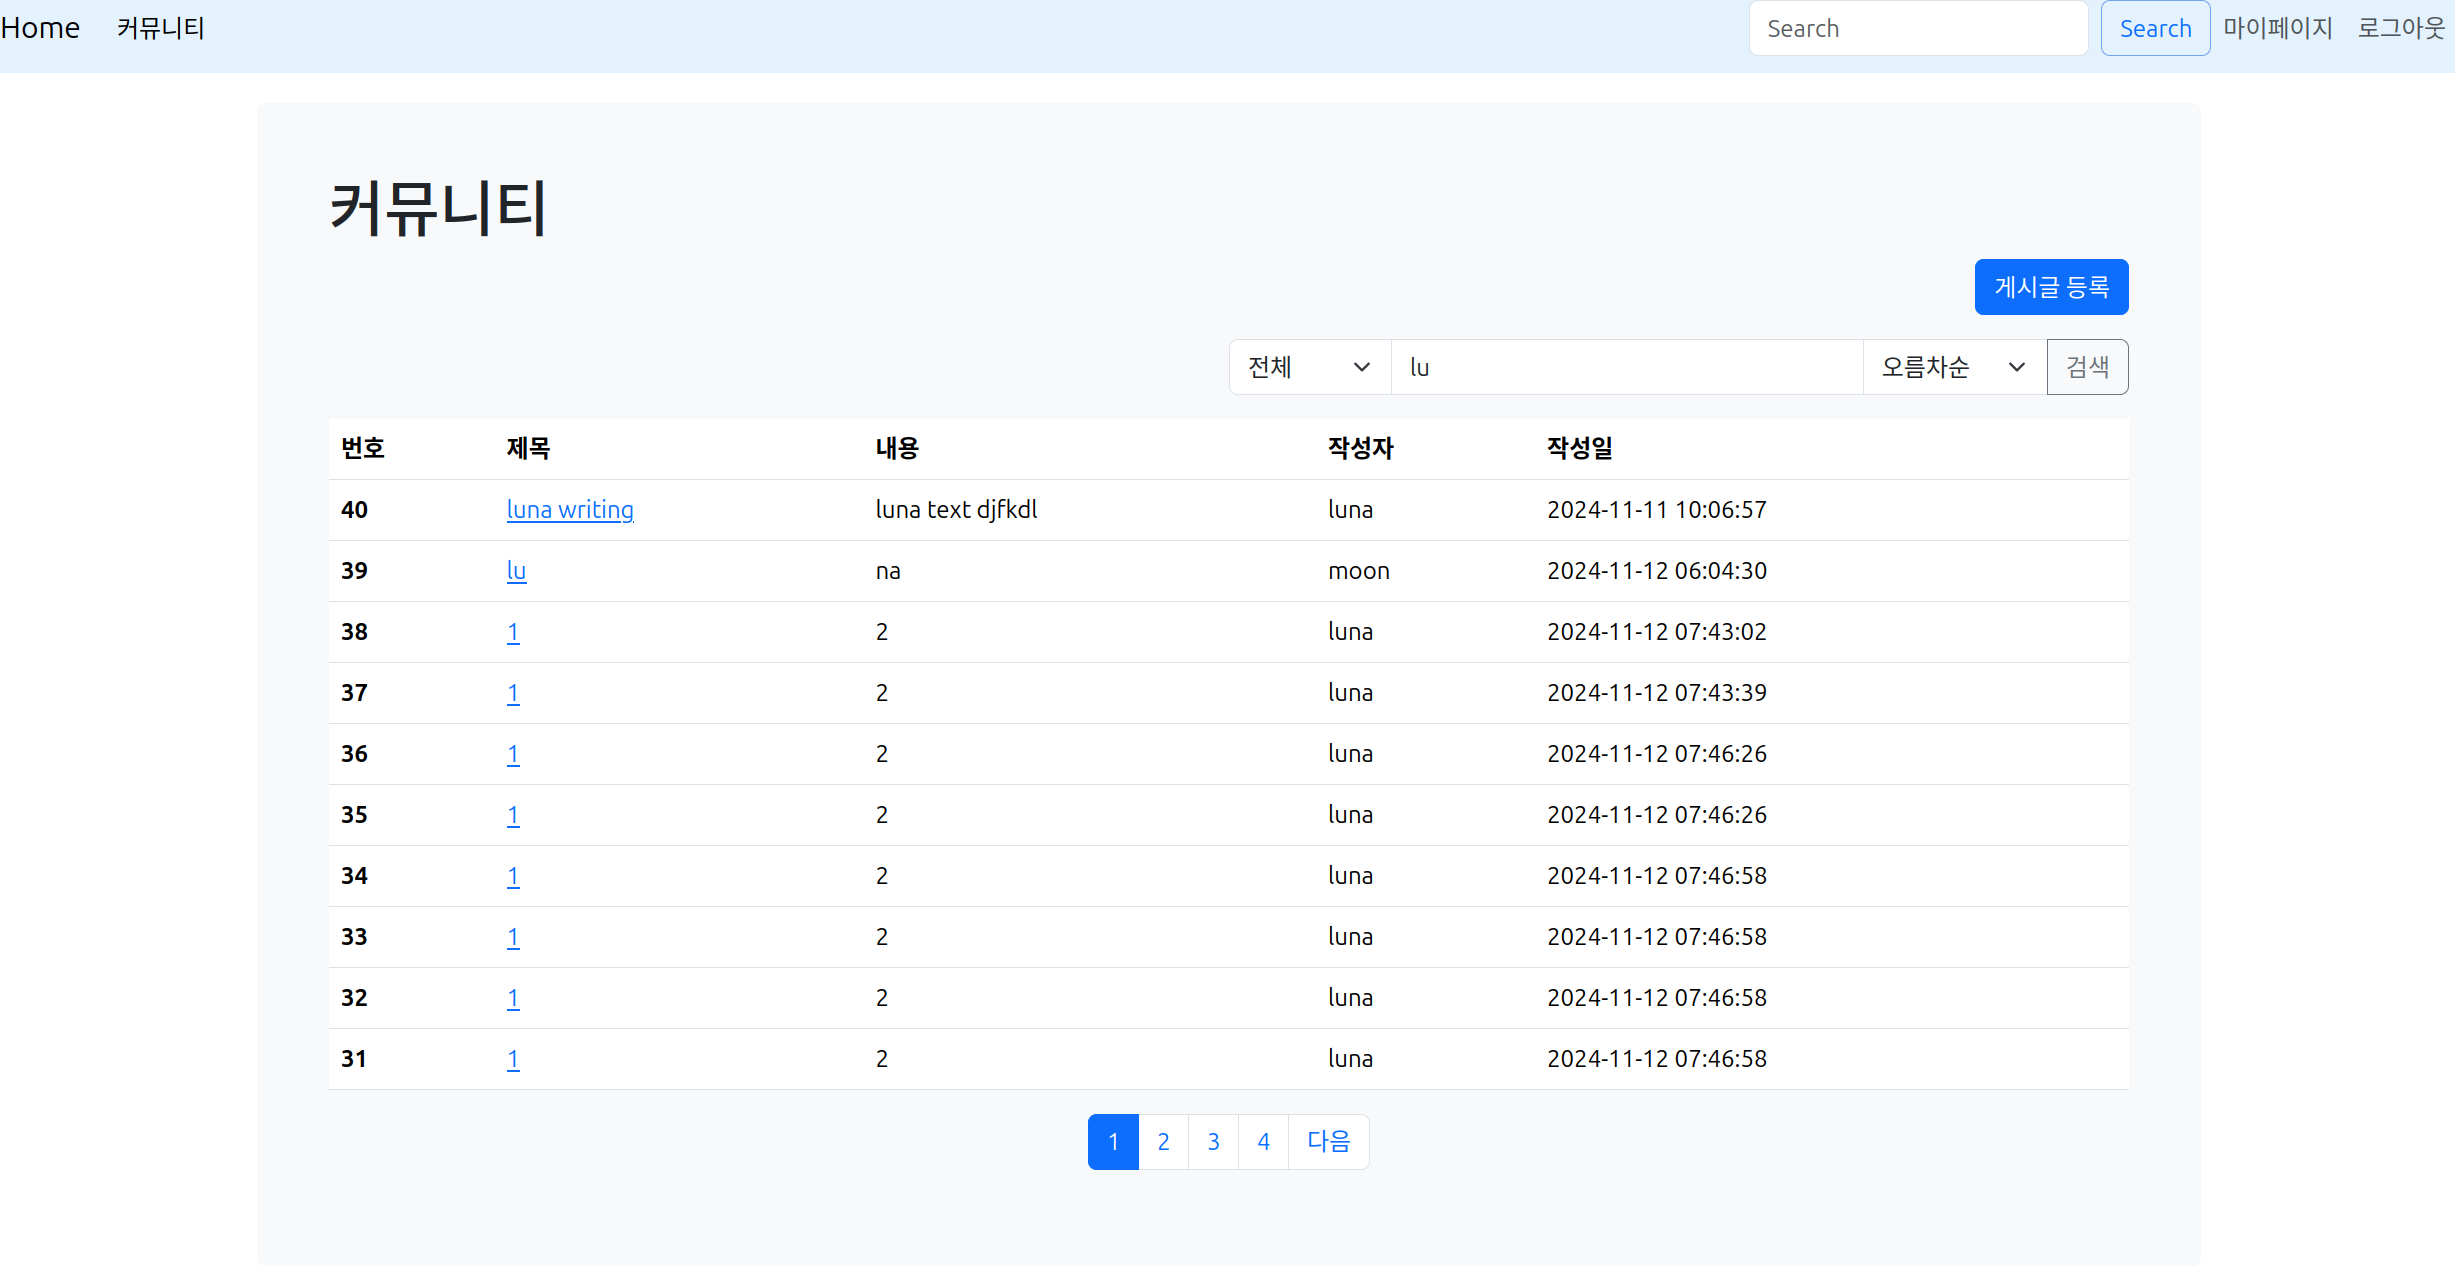Click the search box containing 'lu'
This screenshot has height=1285, width=2455.
(x=1627, y=367)
